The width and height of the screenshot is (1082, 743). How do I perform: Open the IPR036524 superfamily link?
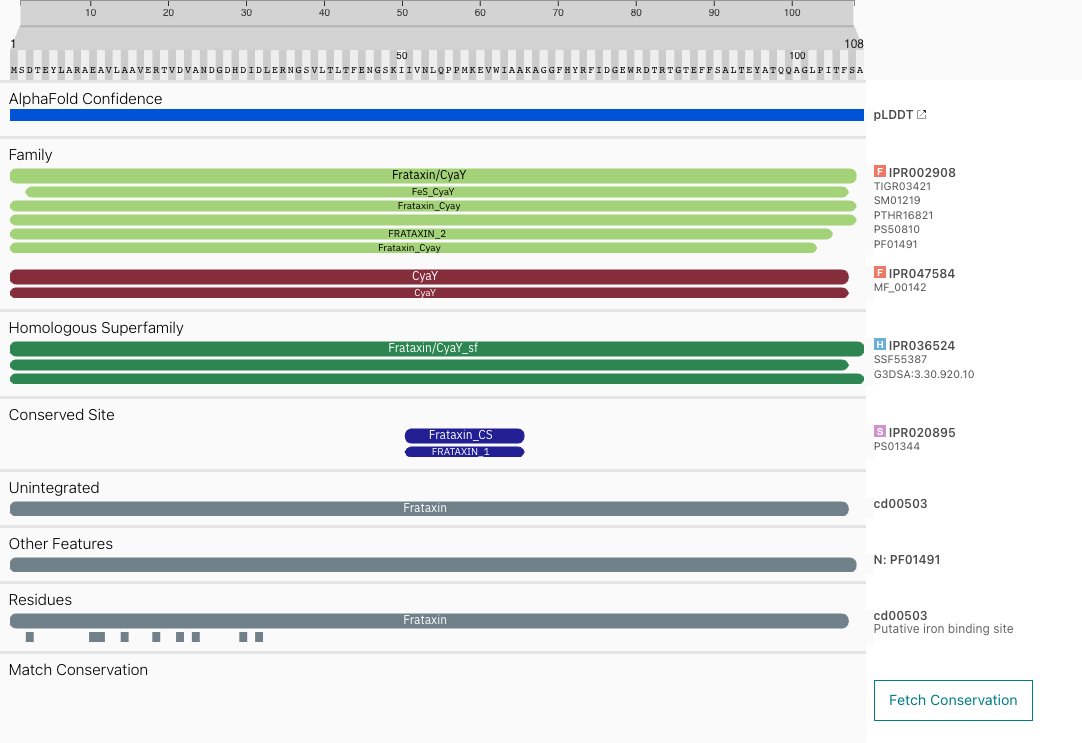point(922,346)
